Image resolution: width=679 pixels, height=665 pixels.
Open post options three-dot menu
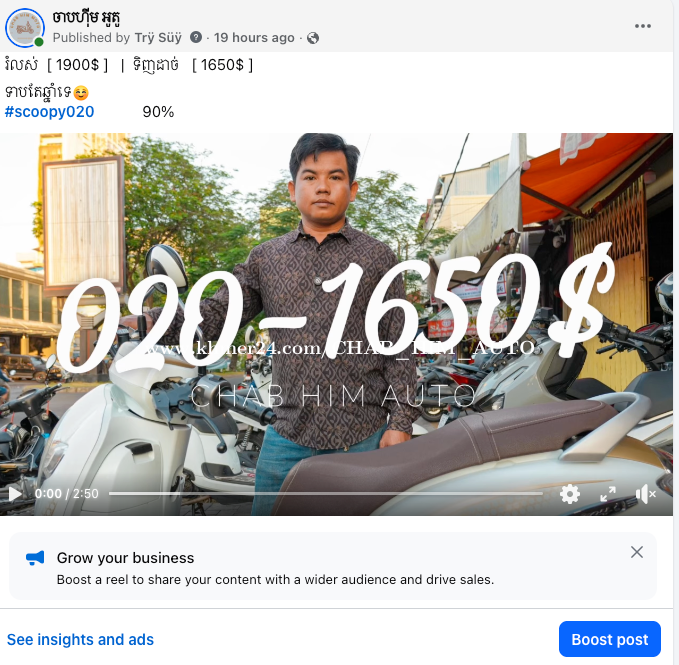coord(645,26)
